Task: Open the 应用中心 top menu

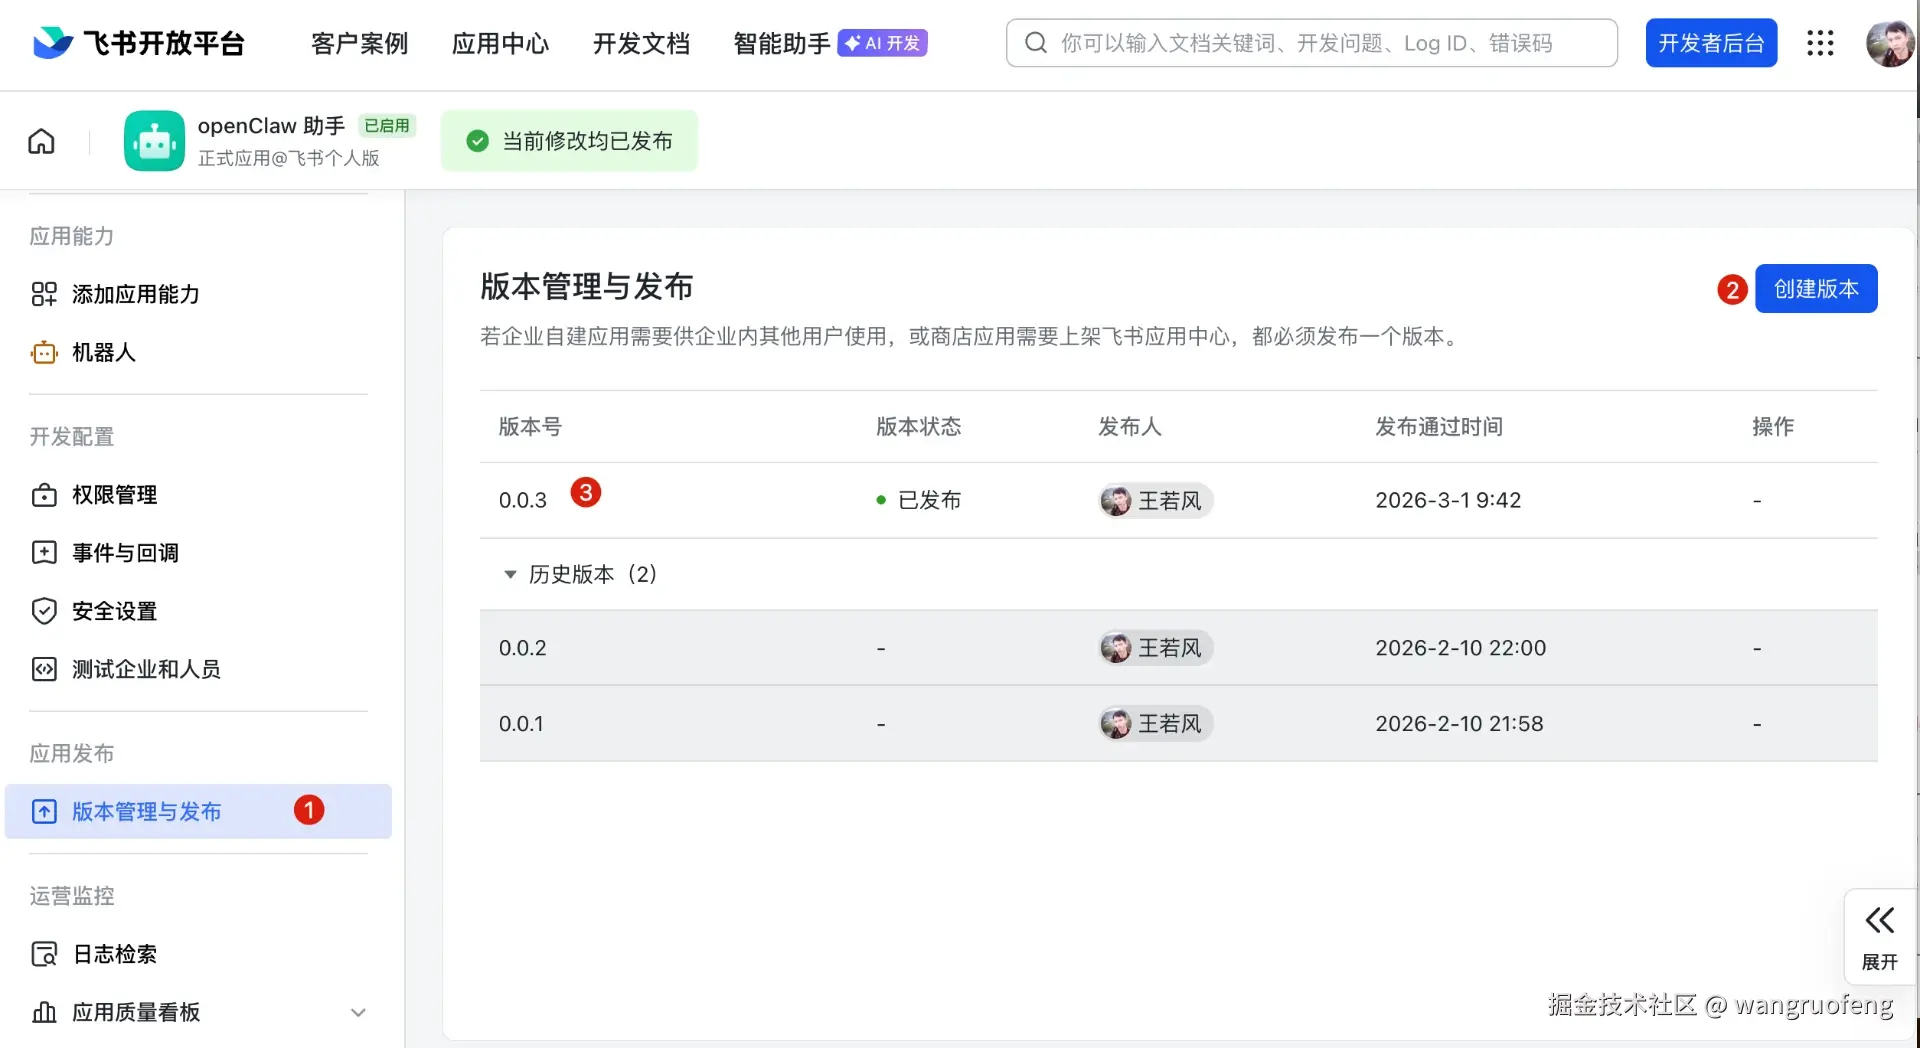Action: (500, 43)
